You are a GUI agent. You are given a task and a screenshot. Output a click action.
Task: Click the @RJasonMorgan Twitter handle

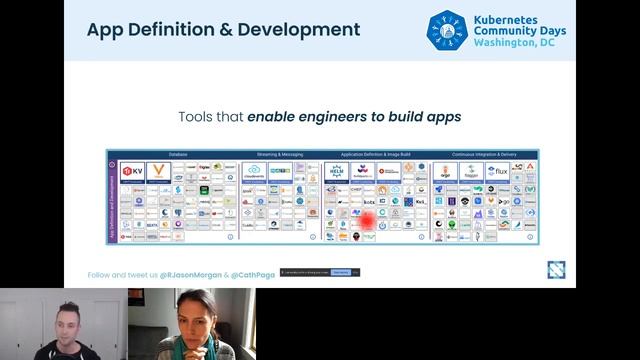coord(191,275)
